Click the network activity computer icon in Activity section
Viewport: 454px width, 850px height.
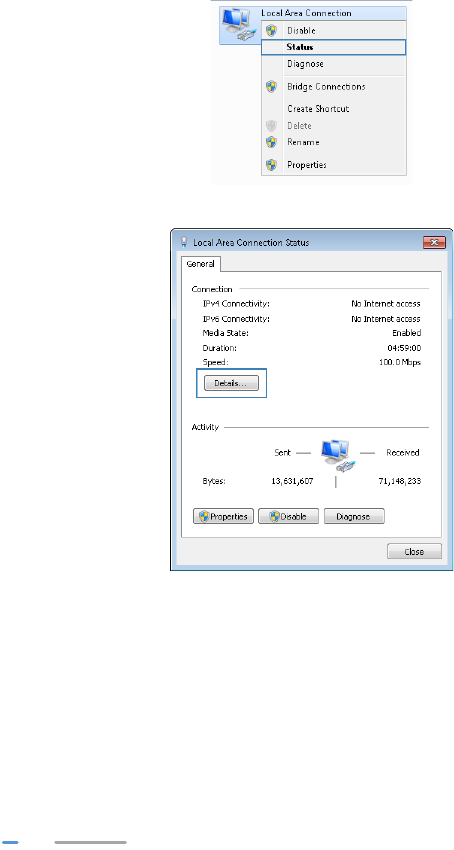point(338,455)
